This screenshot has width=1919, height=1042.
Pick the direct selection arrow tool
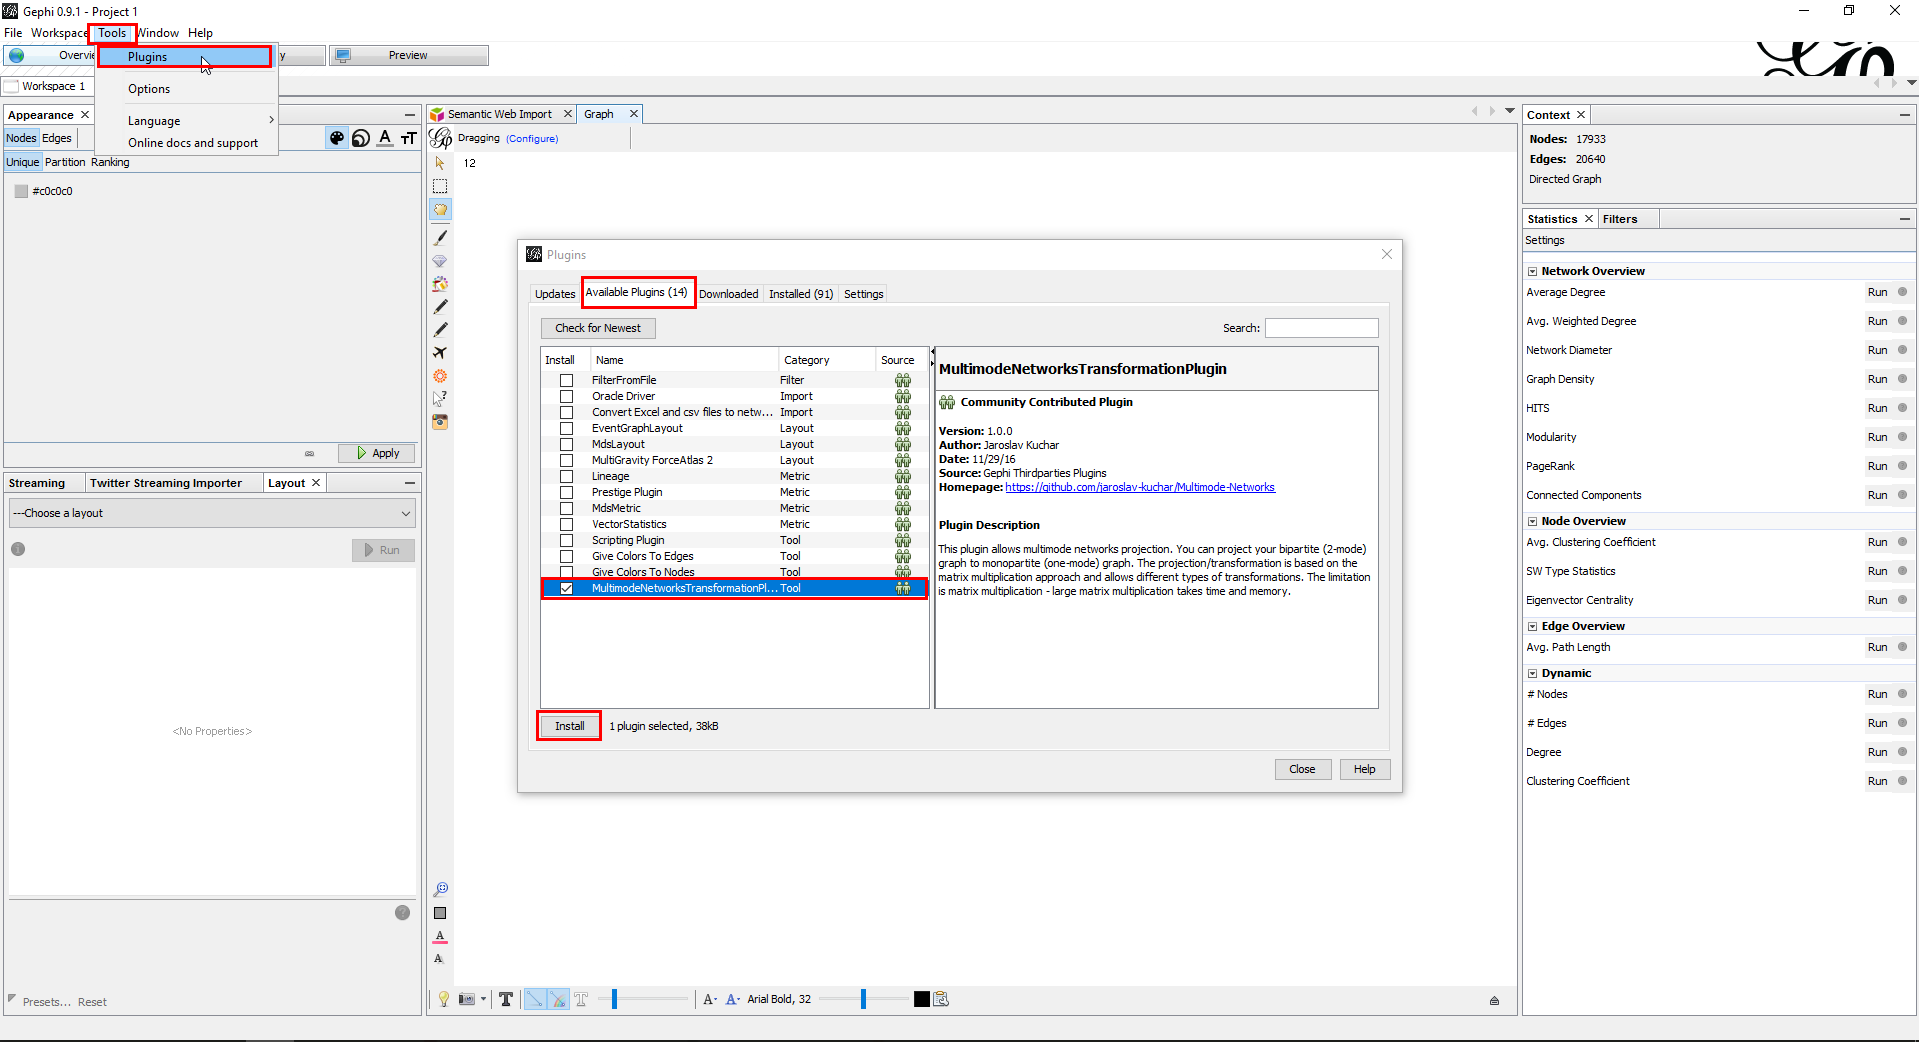(x=440, y=162)
